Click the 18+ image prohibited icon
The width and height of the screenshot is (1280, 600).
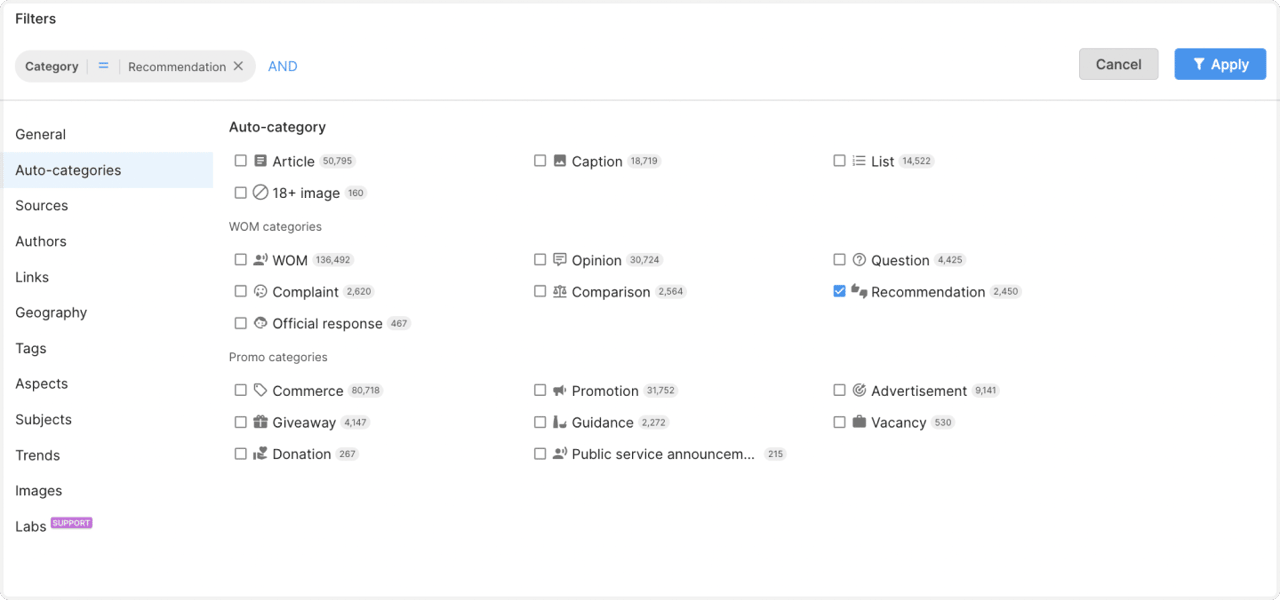pyautogui.click(x=260, y=193)
